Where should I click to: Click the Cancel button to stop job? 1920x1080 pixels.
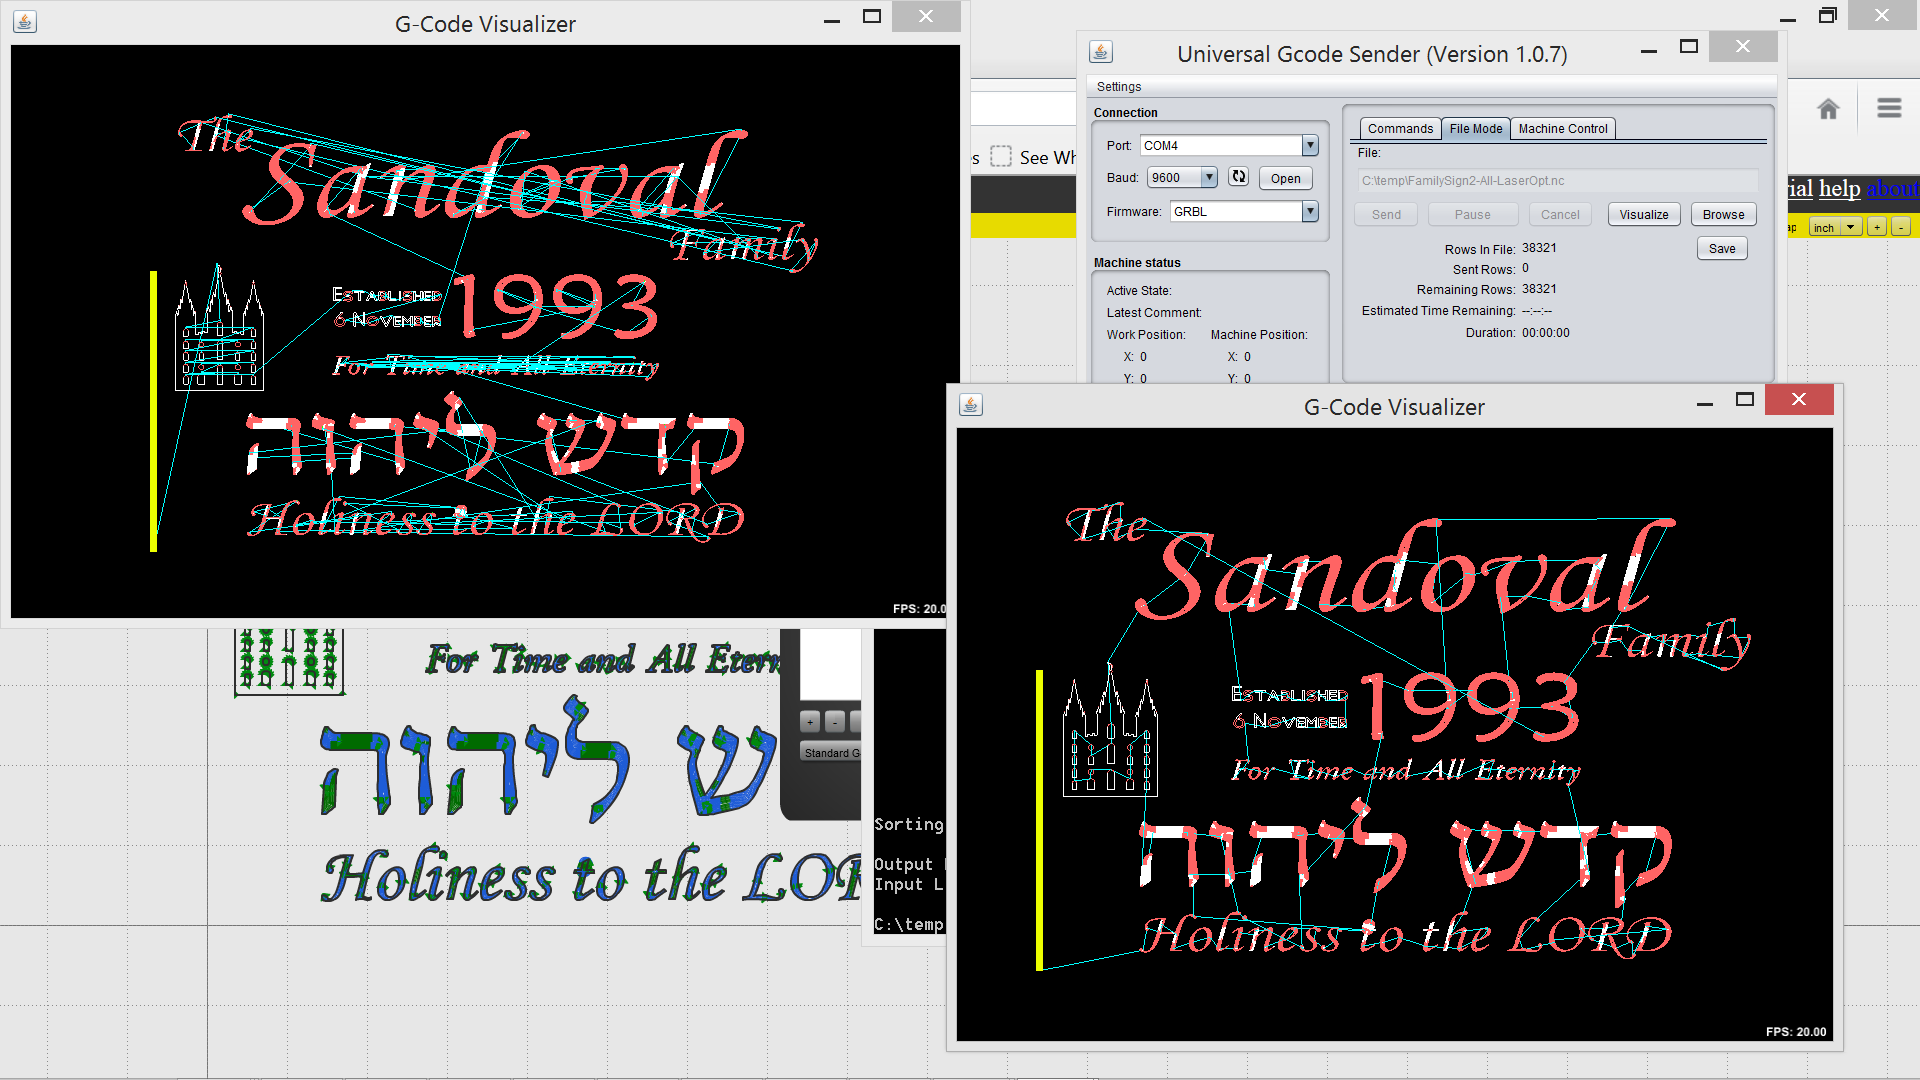(x=1560, y=215)
